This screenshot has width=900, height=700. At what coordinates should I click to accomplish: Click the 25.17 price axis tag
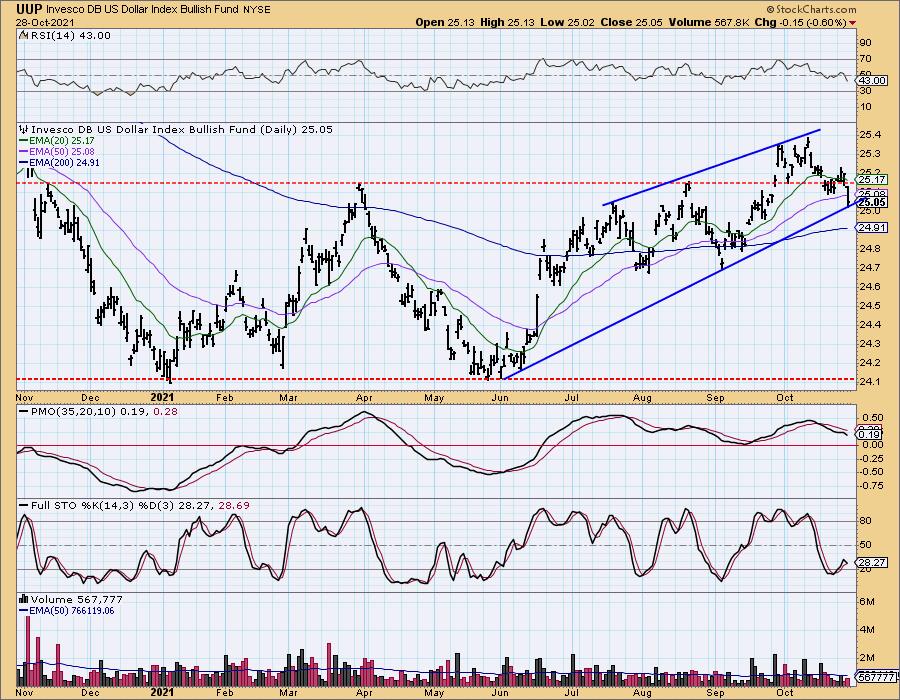tap(871, 180)
